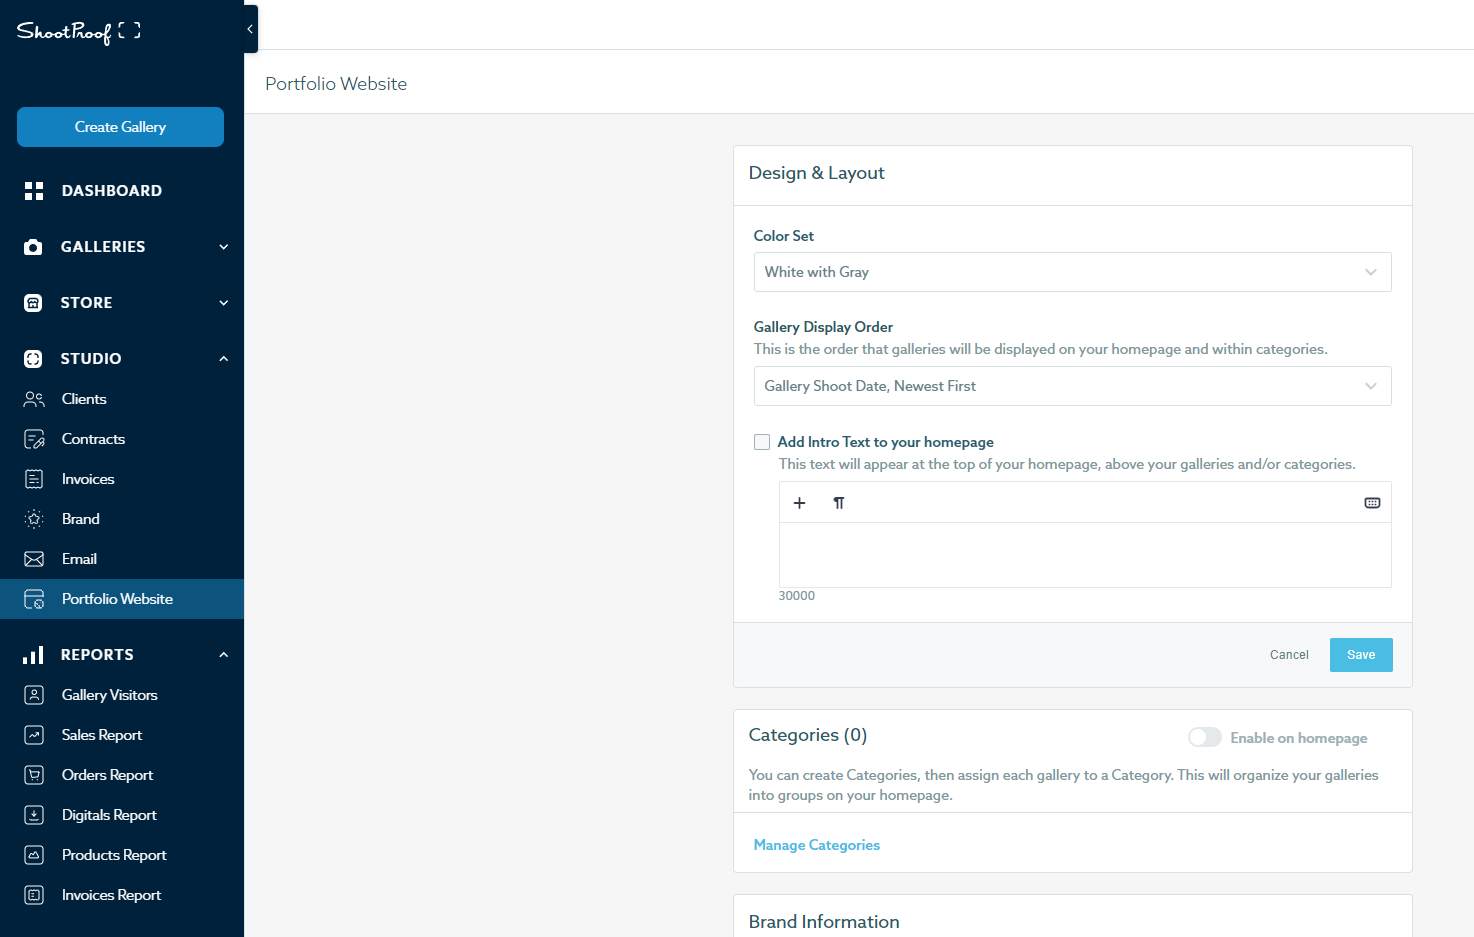Open the Color Set dropdown

(x=1072, y=272)
